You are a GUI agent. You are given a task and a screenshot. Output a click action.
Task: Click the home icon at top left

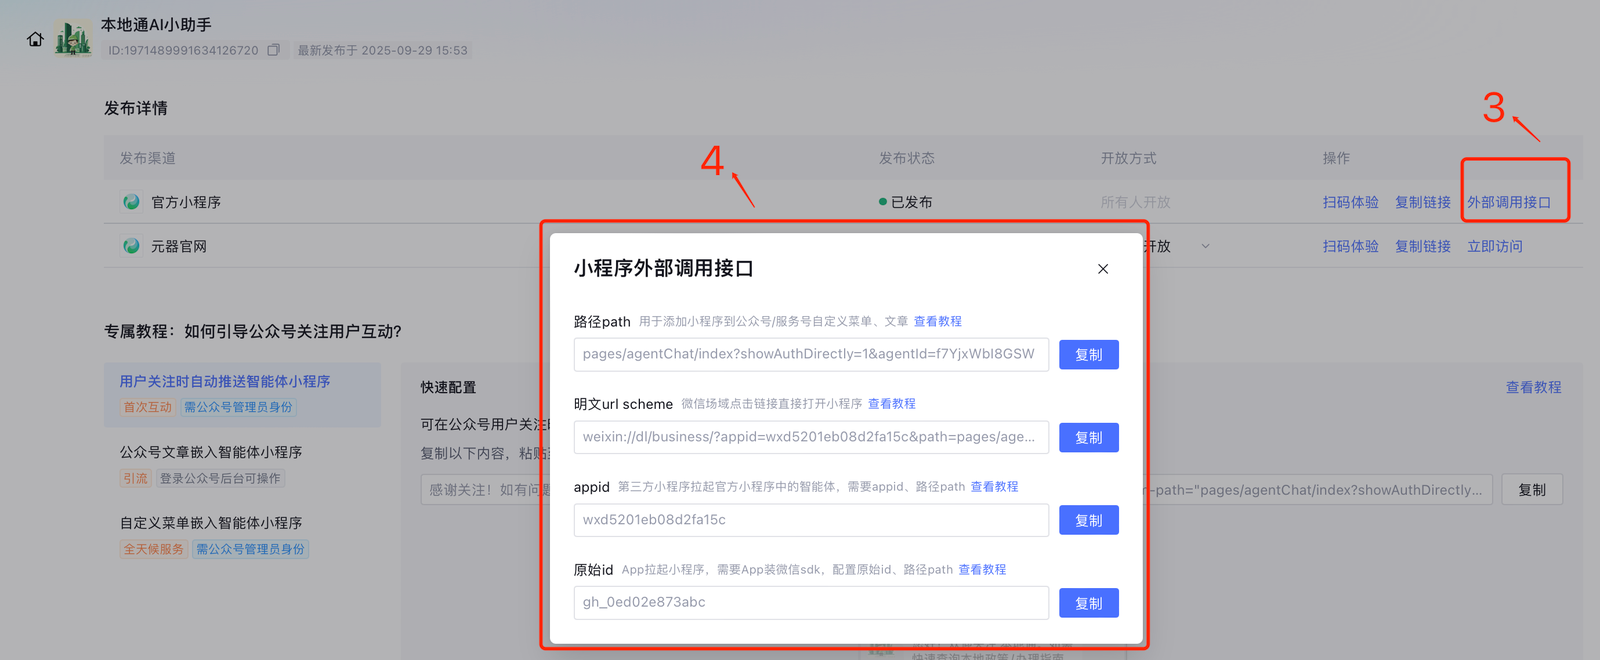point(35,39)
